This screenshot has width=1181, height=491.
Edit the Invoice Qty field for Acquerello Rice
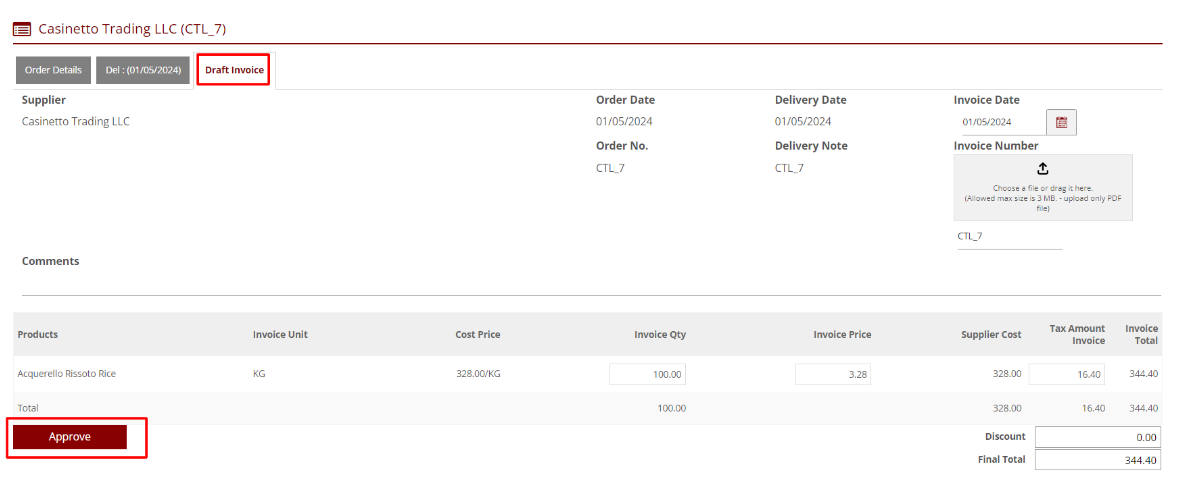[x=647, y=374]
